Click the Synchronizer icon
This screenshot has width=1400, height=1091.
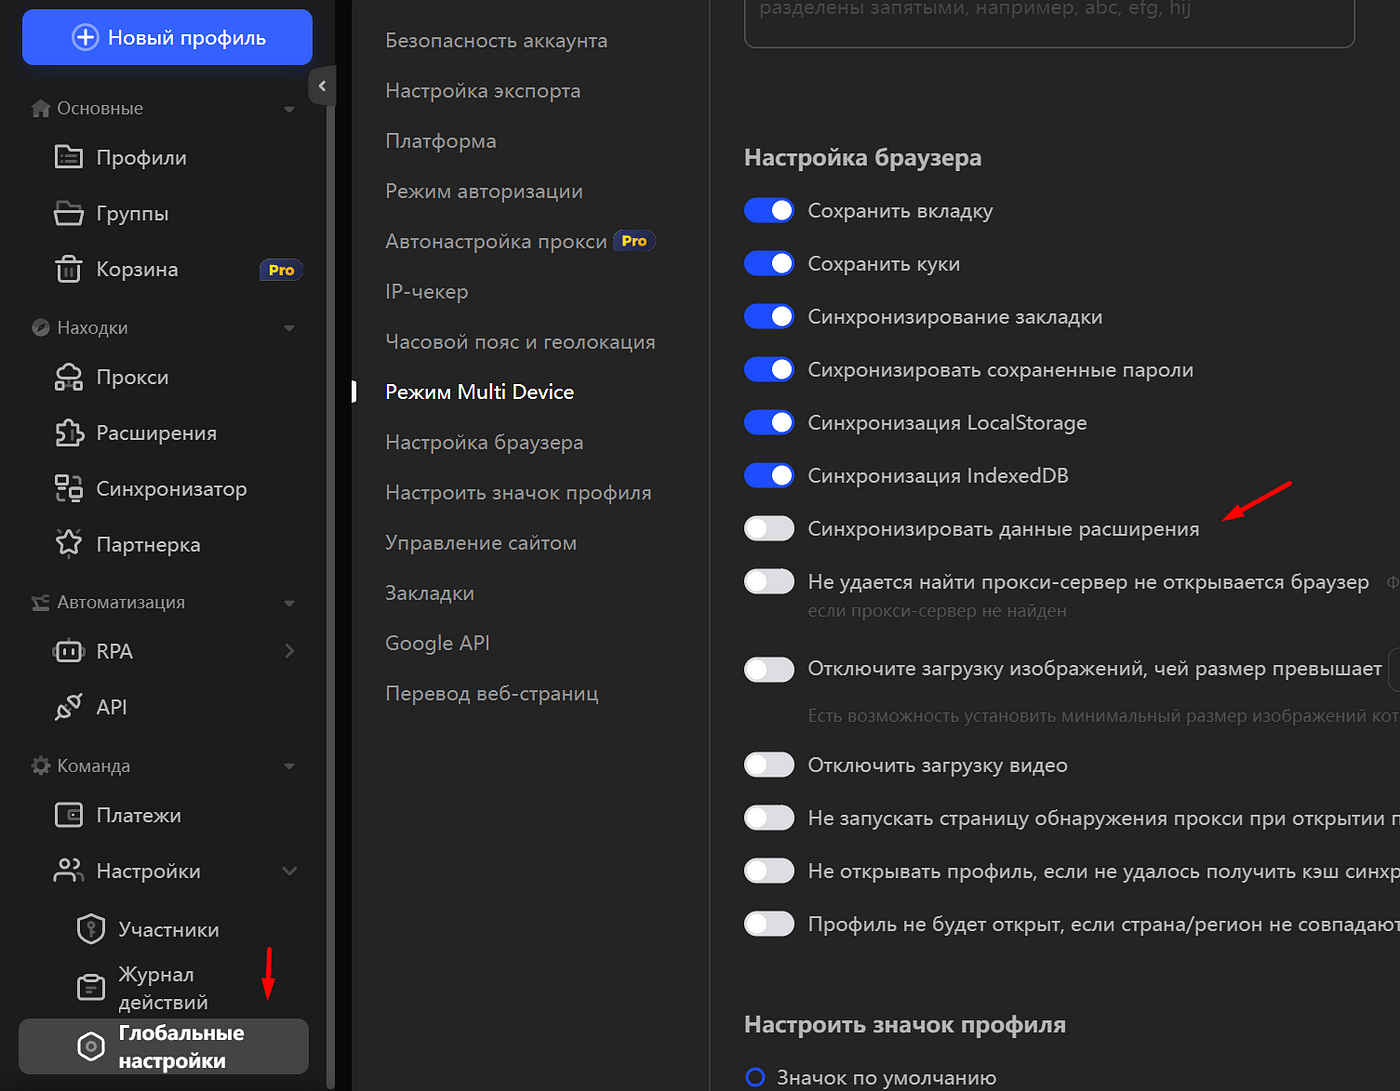click(x=68, y=489)
